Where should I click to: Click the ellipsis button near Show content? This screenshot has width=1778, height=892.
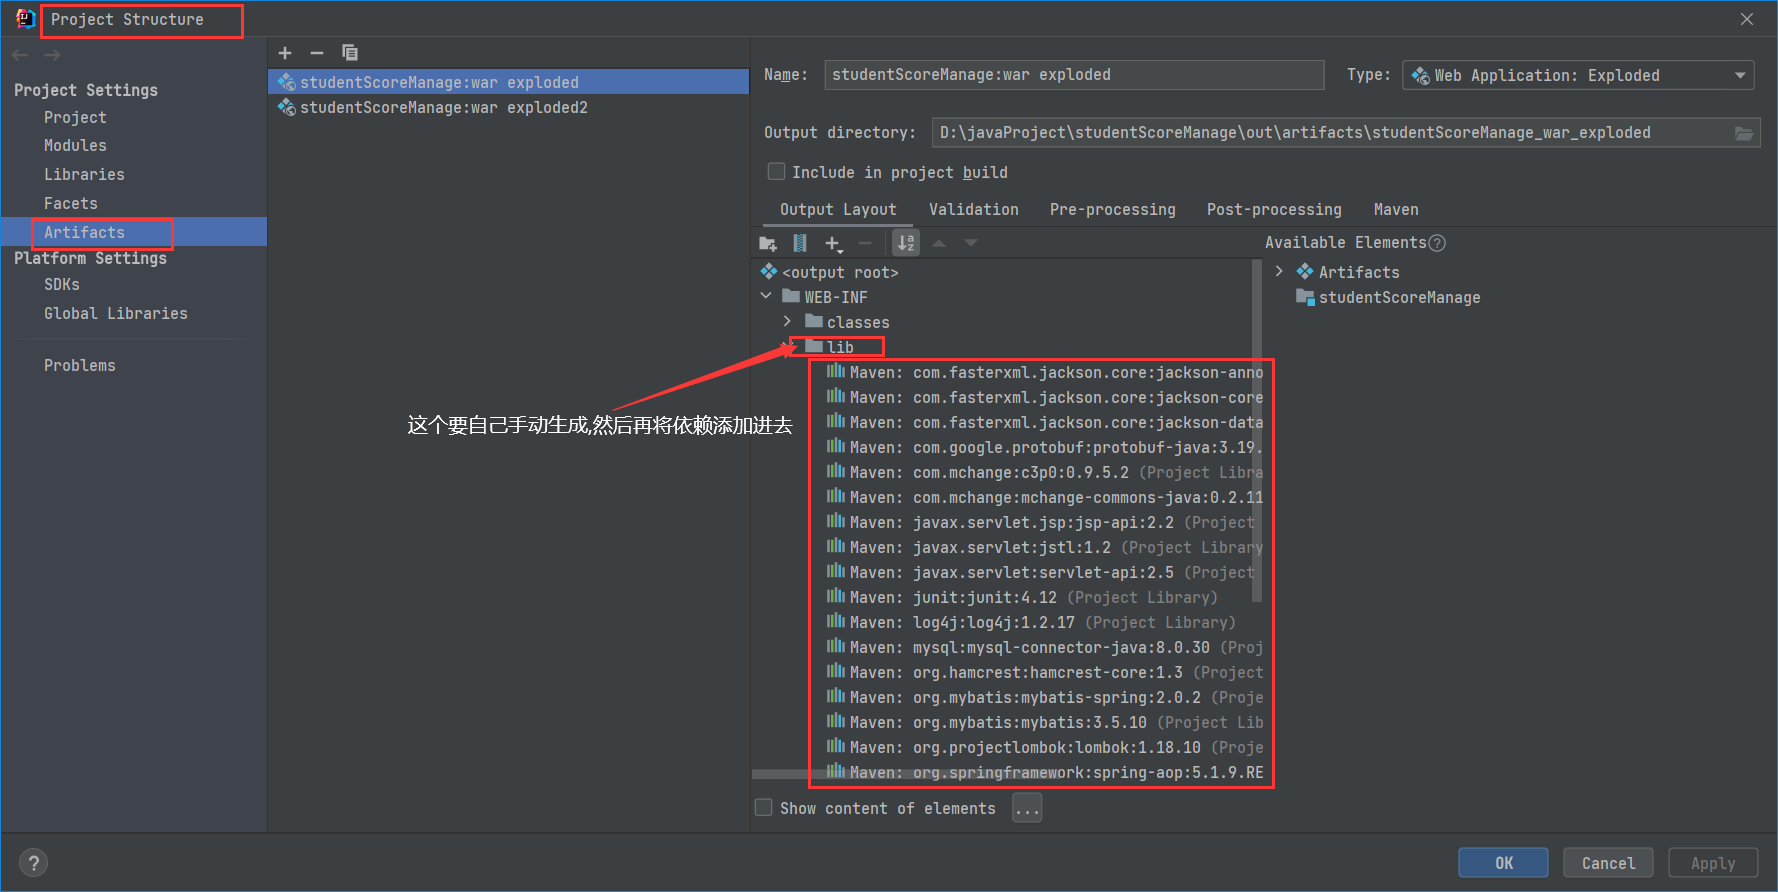1027,808
